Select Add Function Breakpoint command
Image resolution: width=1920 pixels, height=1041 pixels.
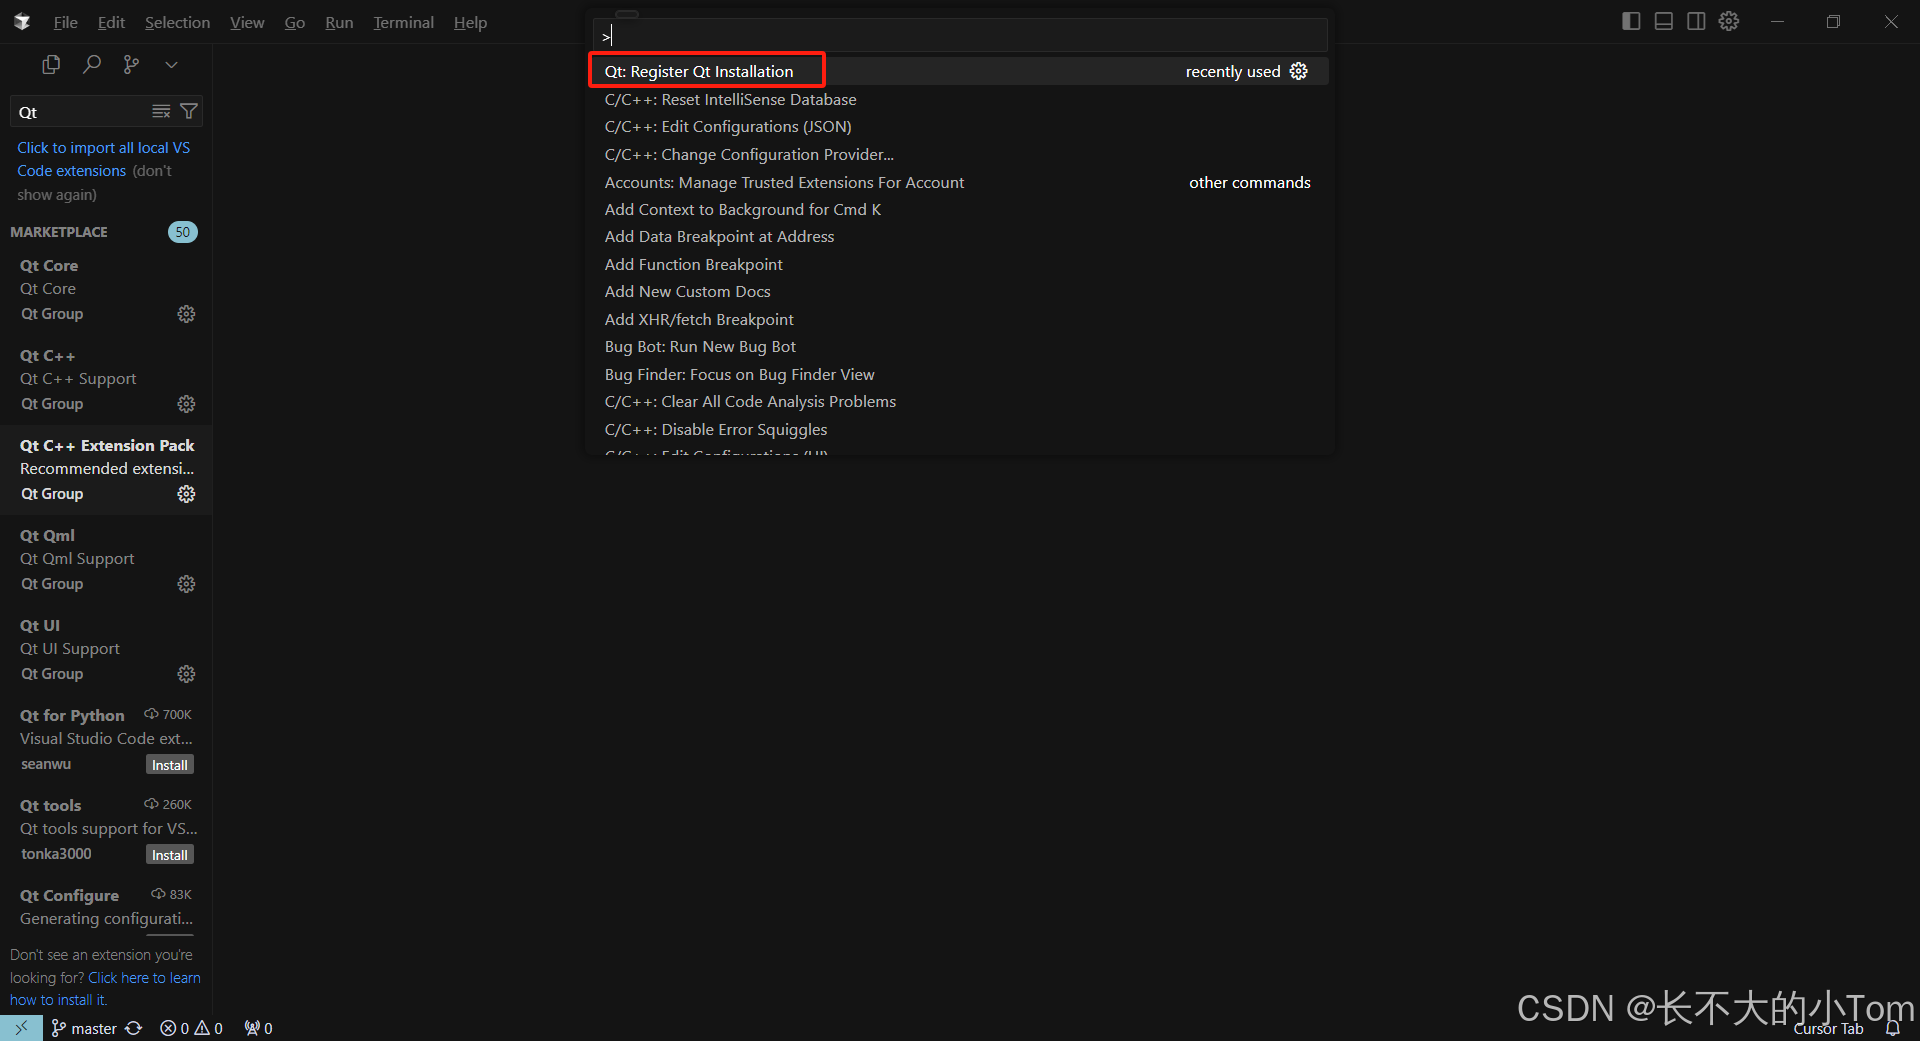(x=958, y=264)
